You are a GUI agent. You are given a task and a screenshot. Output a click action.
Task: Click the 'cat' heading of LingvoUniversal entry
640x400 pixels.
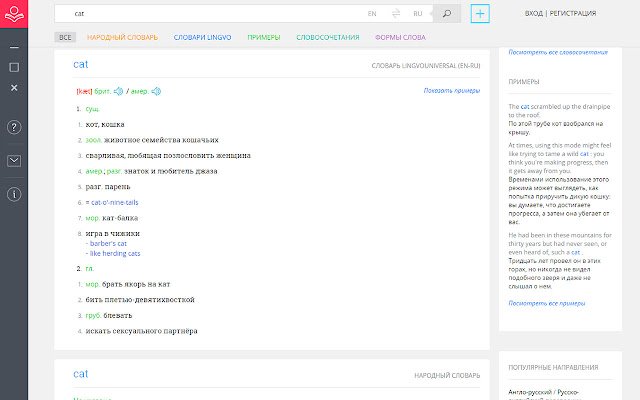coord(80,64)
